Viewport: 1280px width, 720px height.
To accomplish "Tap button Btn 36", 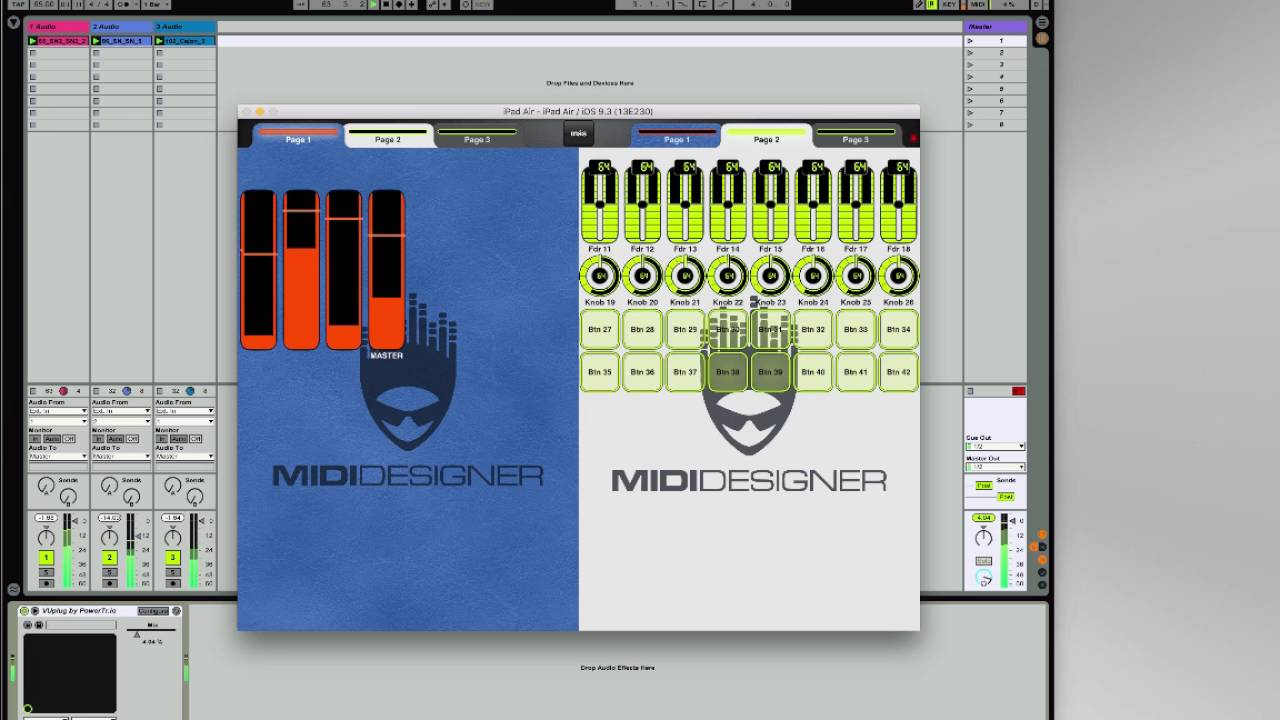I will pyautogui.click(x=643, y=372).
